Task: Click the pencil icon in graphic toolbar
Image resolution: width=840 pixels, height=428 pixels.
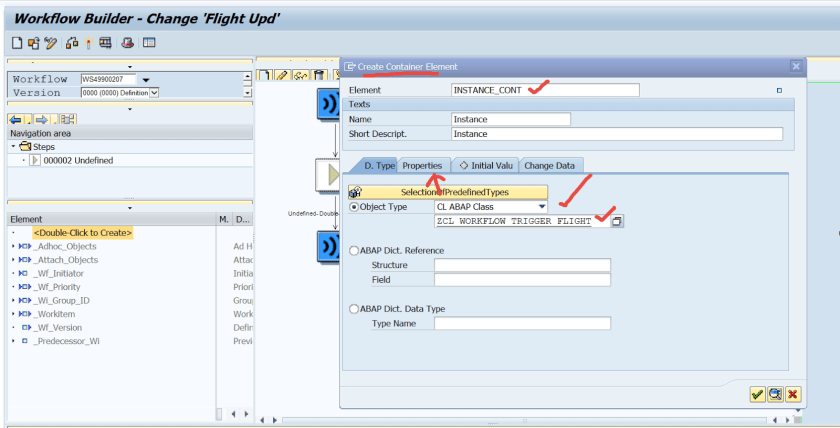Action: (282, 75)
